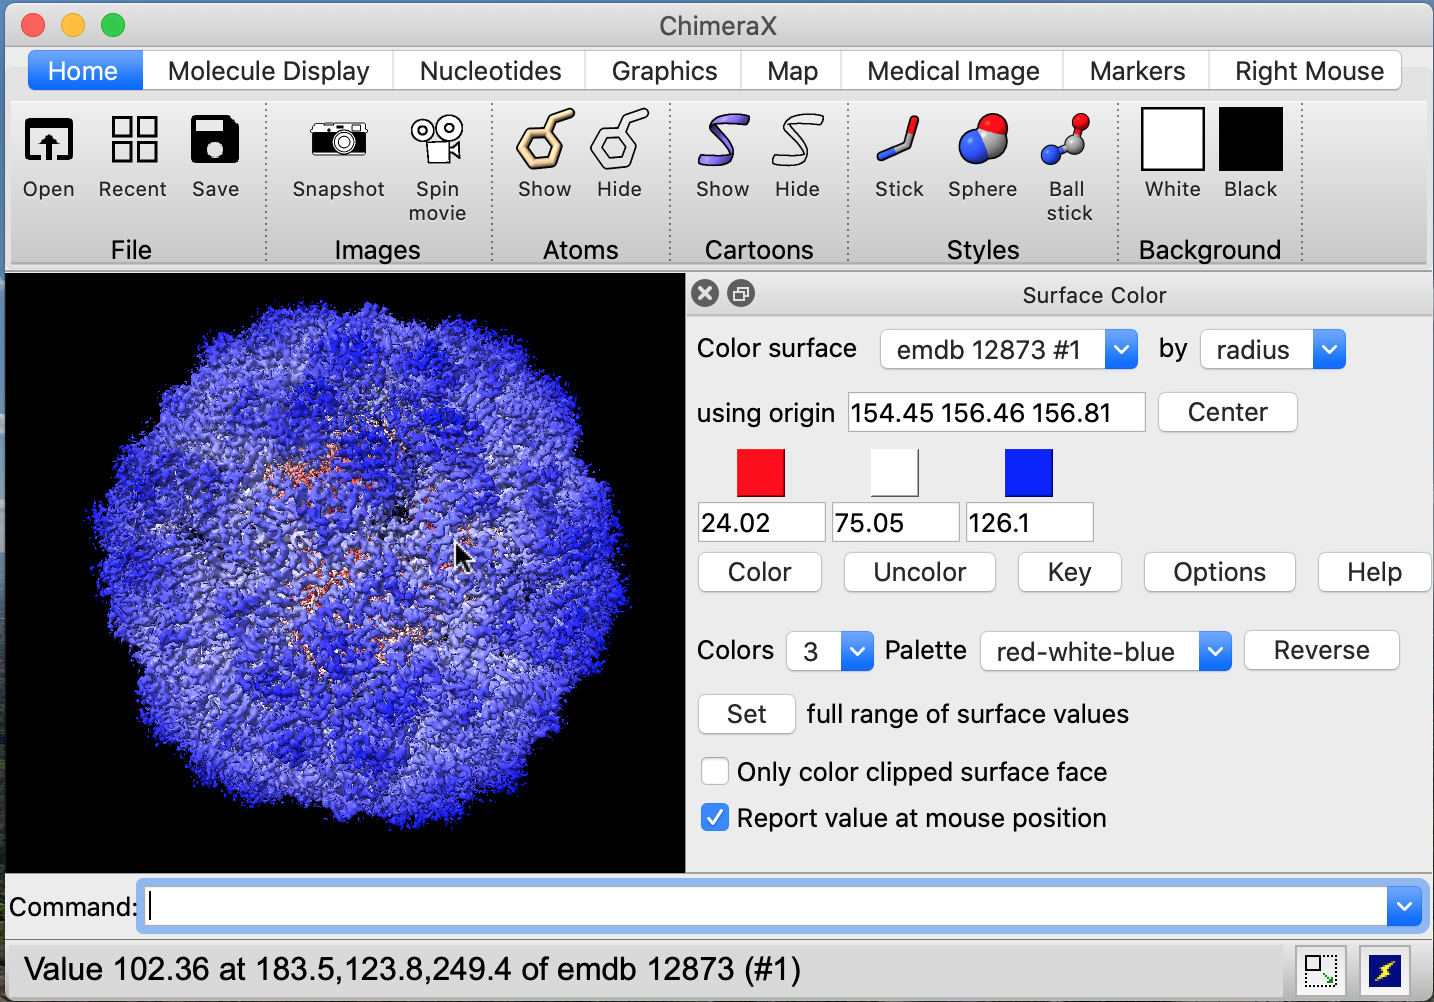Show atoms using the Atoms Show icon
The height and width of the screenshot is (1002, 1434).
544,140
